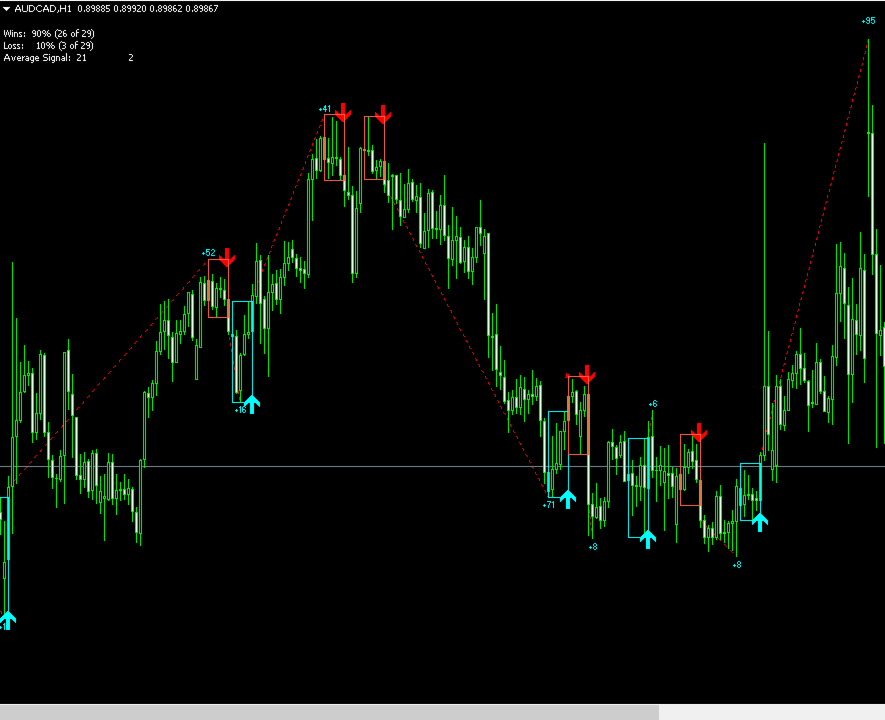Click the +95 profit label
This screenshot has width=885, height=720.
click(869, 21)
